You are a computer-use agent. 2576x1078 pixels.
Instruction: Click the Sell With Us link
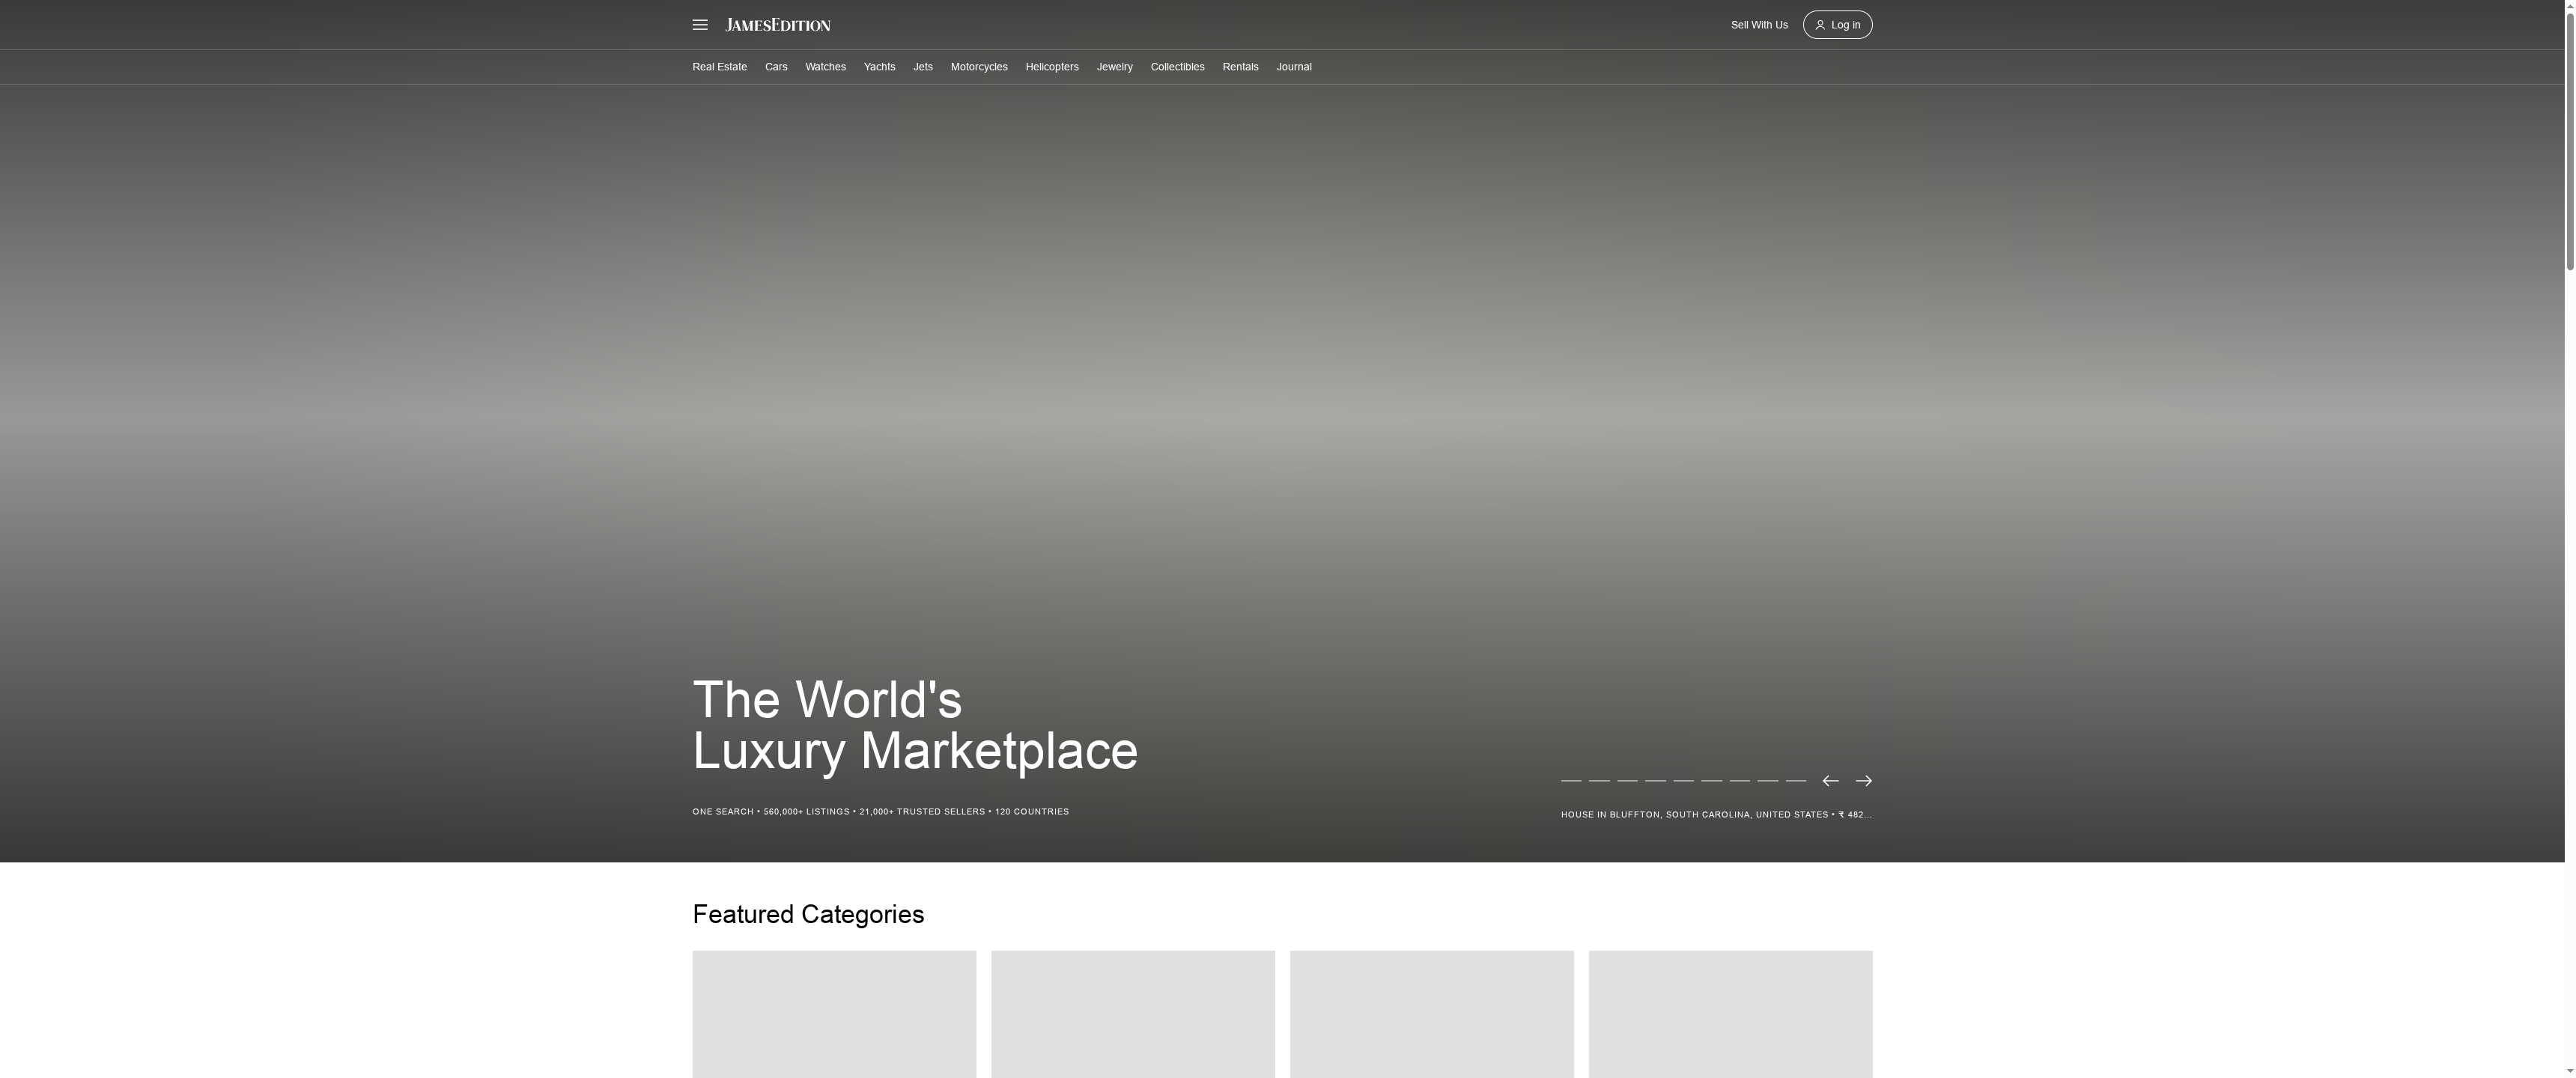coord(1759,25)
